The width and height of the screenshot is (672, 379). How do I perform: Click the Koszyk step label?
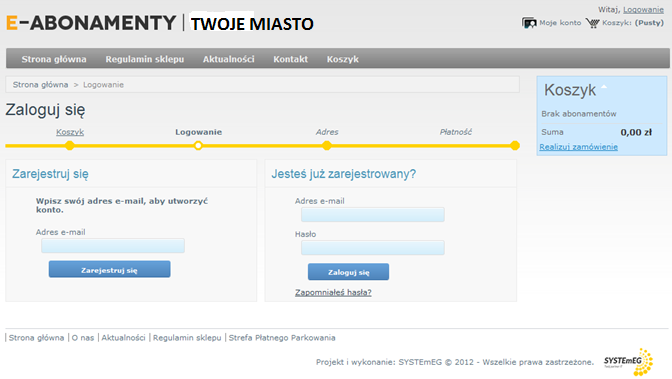tap(70, 132)
